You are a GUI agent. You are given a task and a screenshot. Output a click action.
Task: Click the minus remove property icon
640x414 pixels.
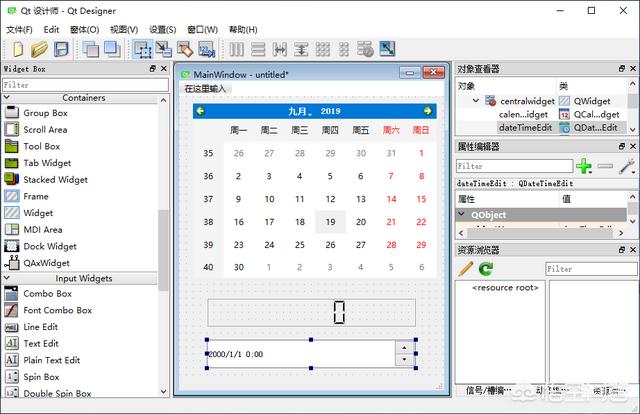(605, 166)
